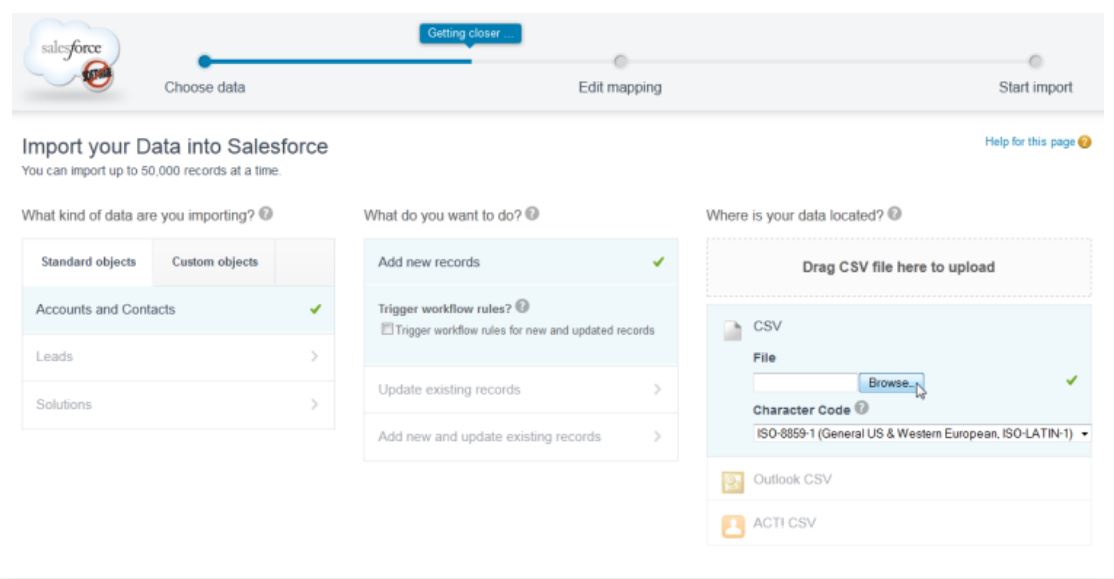The width and height of the screenshot is (1114, 579).
Task: Click the Outlook CSV icon
Action: 732,482
